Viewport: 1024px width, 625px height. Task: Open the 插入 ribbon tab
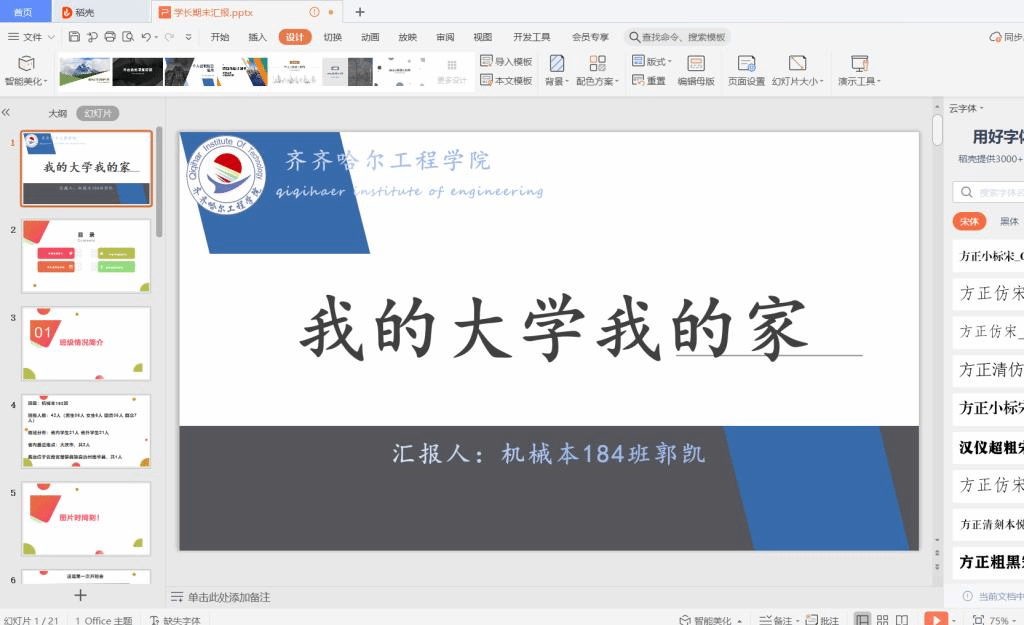(257, 37)
